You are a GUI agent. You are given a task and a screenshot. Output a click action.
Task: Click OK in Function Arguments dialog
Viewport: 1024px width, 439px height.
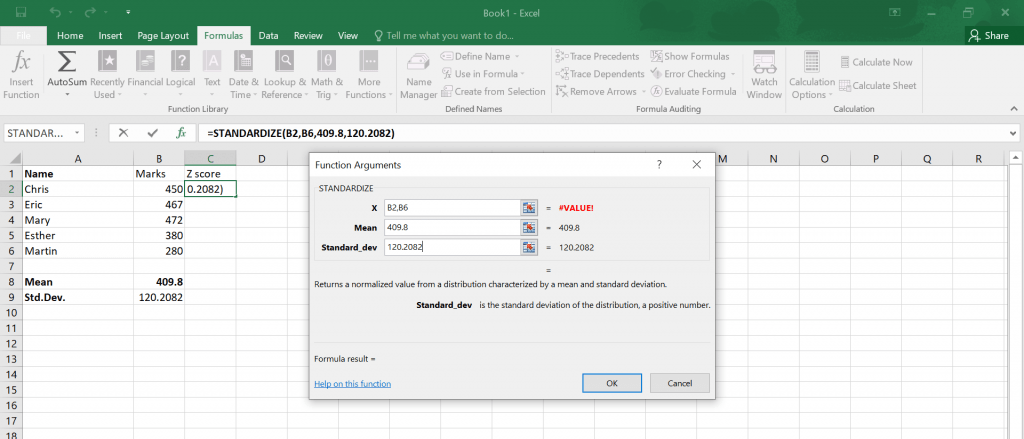pos(612,383)
